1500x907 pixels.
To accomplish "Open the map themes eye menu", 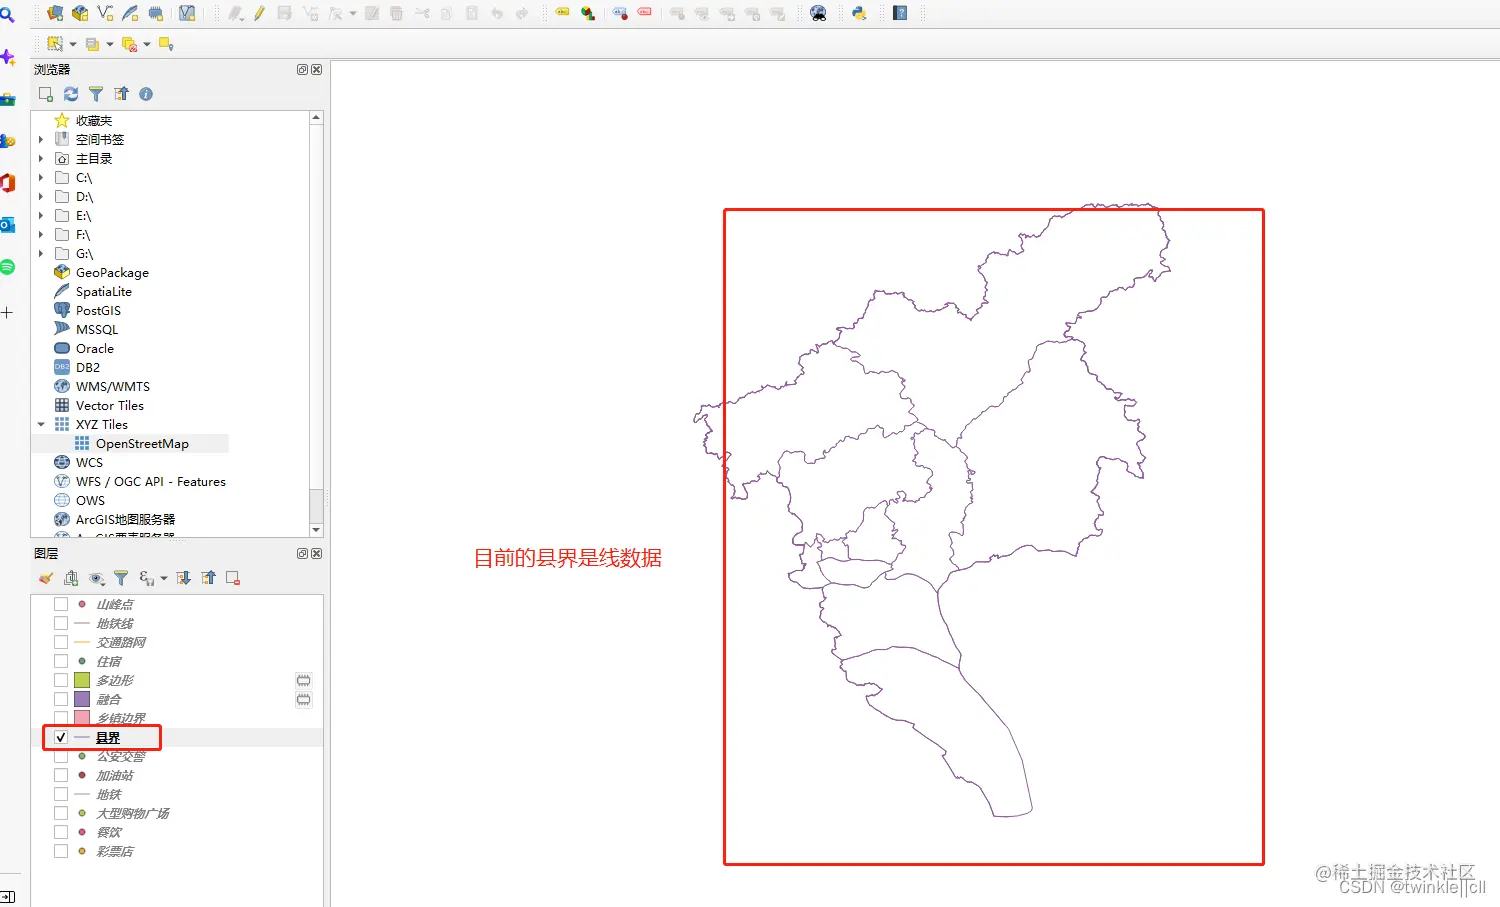I will 96,578.
